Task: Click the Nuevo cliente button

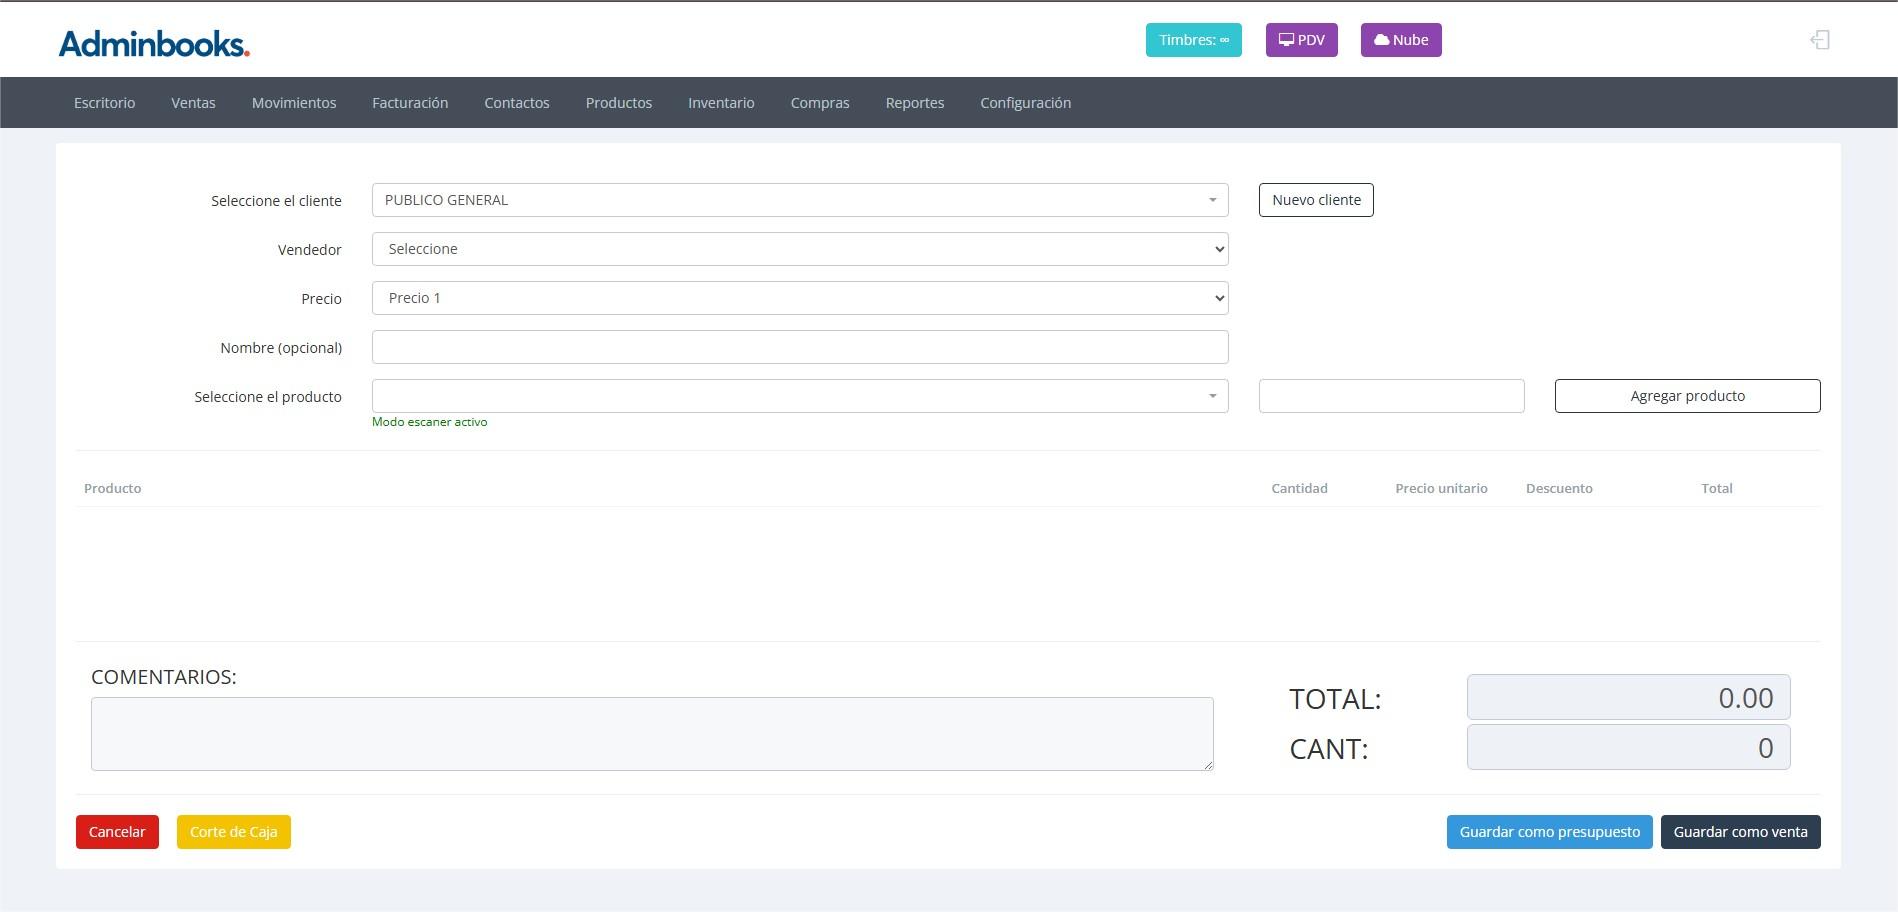Action: 1315,200
